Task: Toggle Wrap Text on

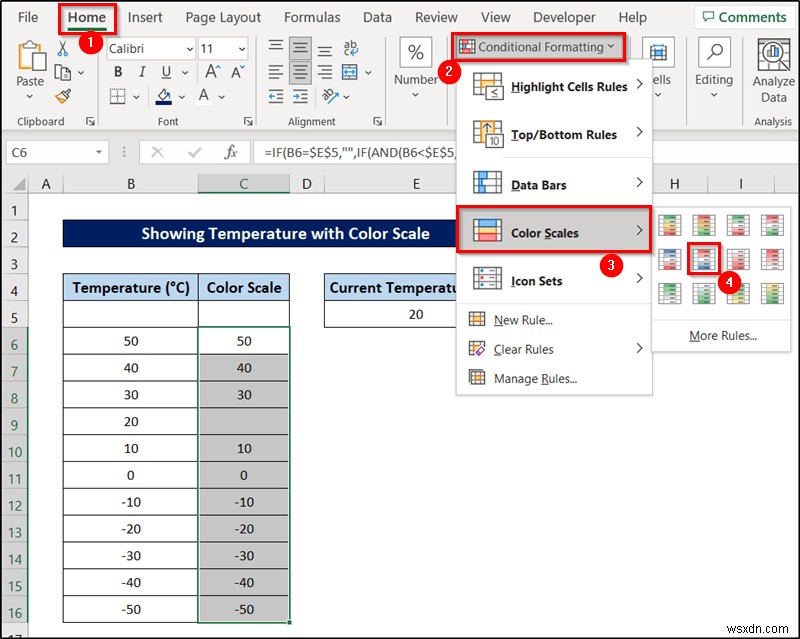Action: click(352, 48)
